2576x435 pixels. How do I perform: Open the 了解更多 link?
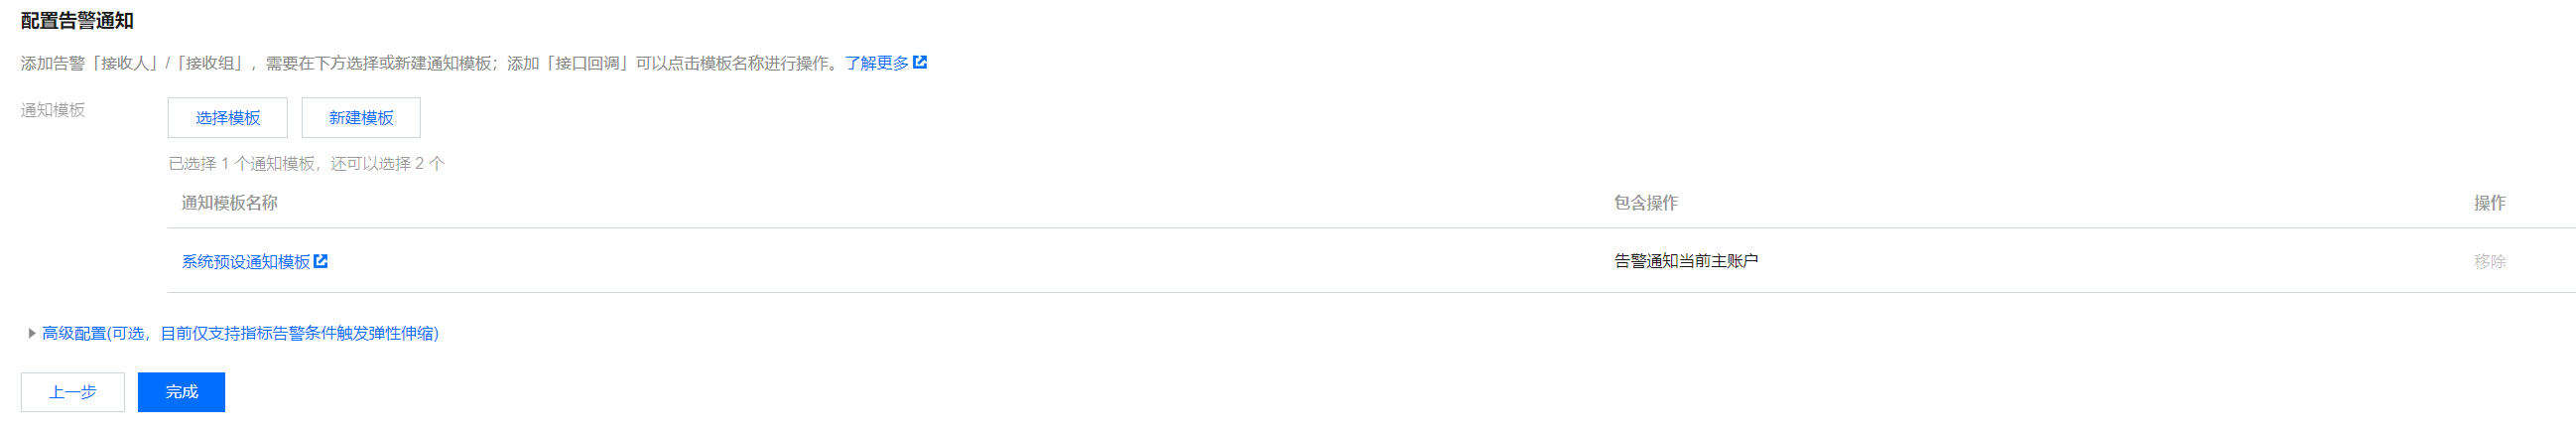(x=876, y=63)
